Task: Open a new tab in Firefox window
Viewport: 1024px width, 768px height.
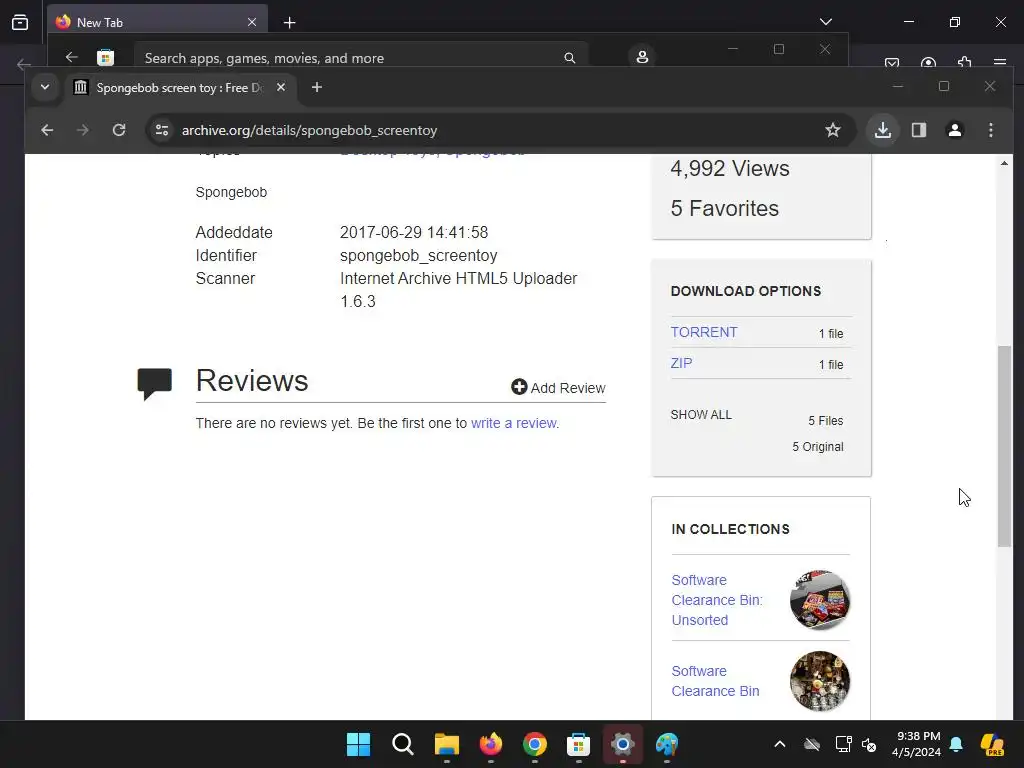Action: tap(289, 22)
